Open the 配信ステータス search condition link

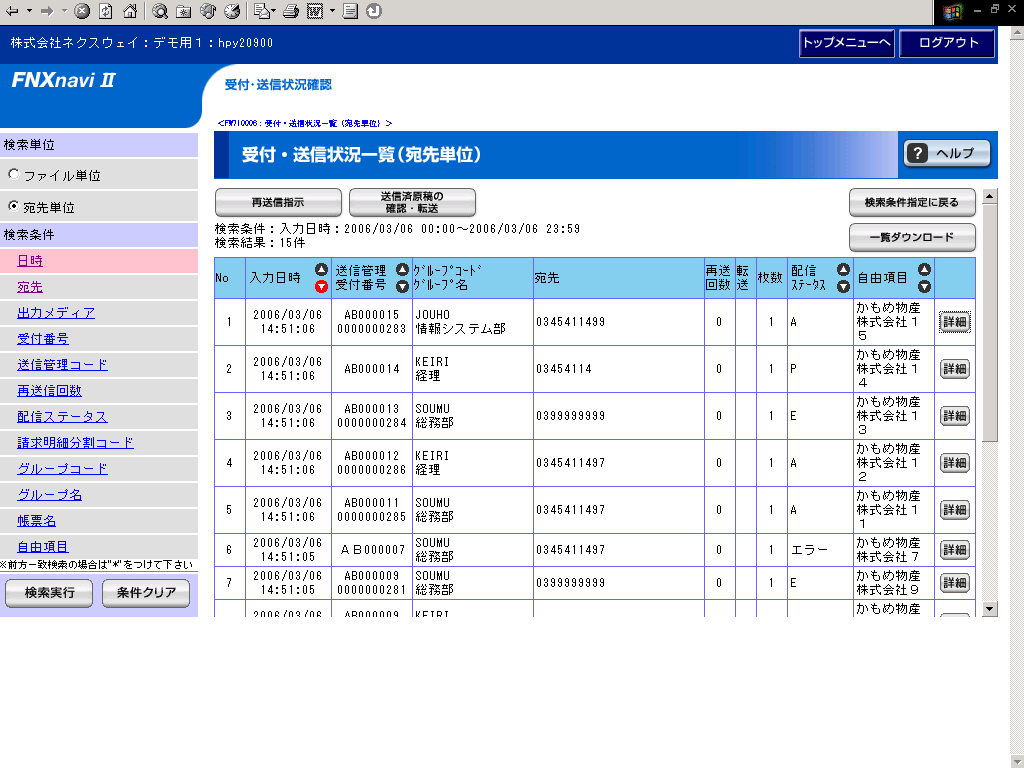[62, 417]
